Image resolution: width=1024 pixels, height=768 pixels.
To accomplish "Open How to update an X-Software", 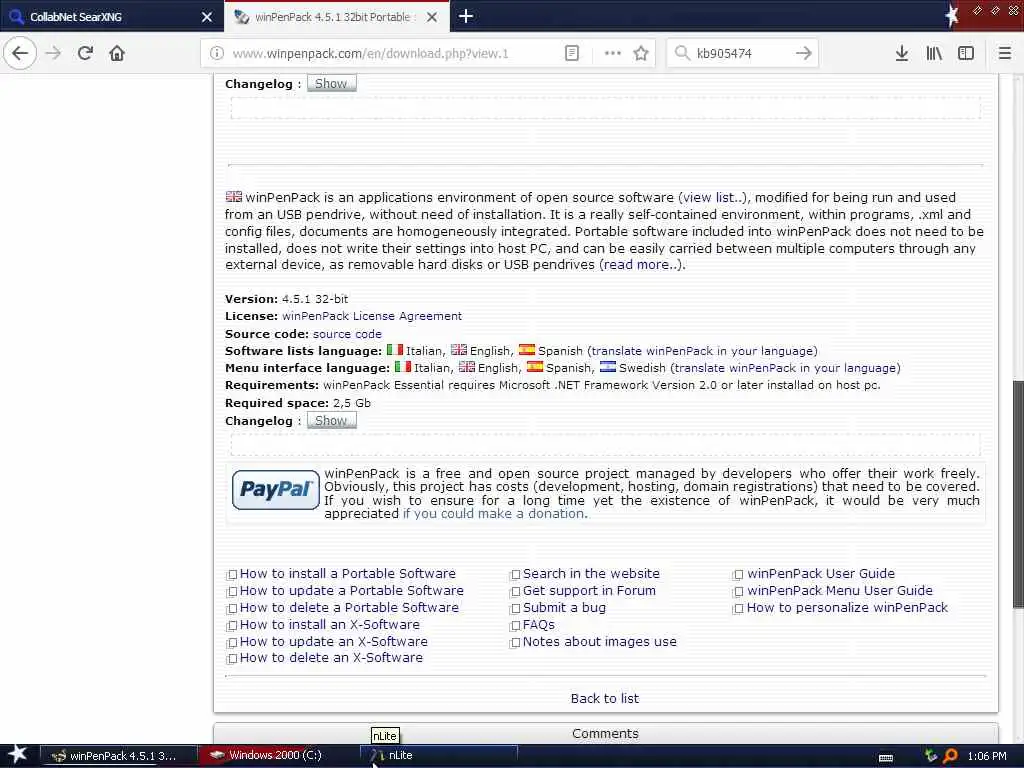I will click(x=333, y=641).
